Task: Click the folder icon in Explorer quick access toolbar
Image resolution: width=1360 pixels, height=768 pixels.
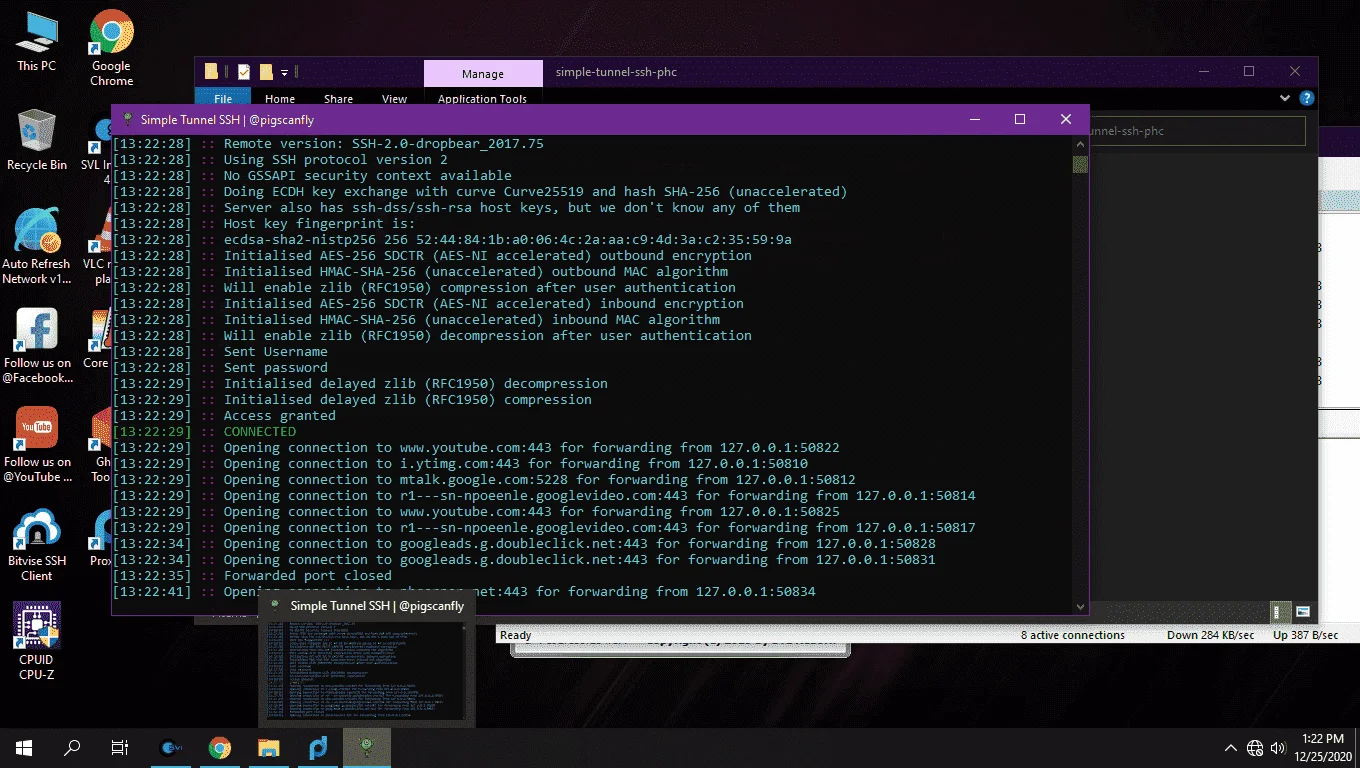Action: click(x=211, y=72)
